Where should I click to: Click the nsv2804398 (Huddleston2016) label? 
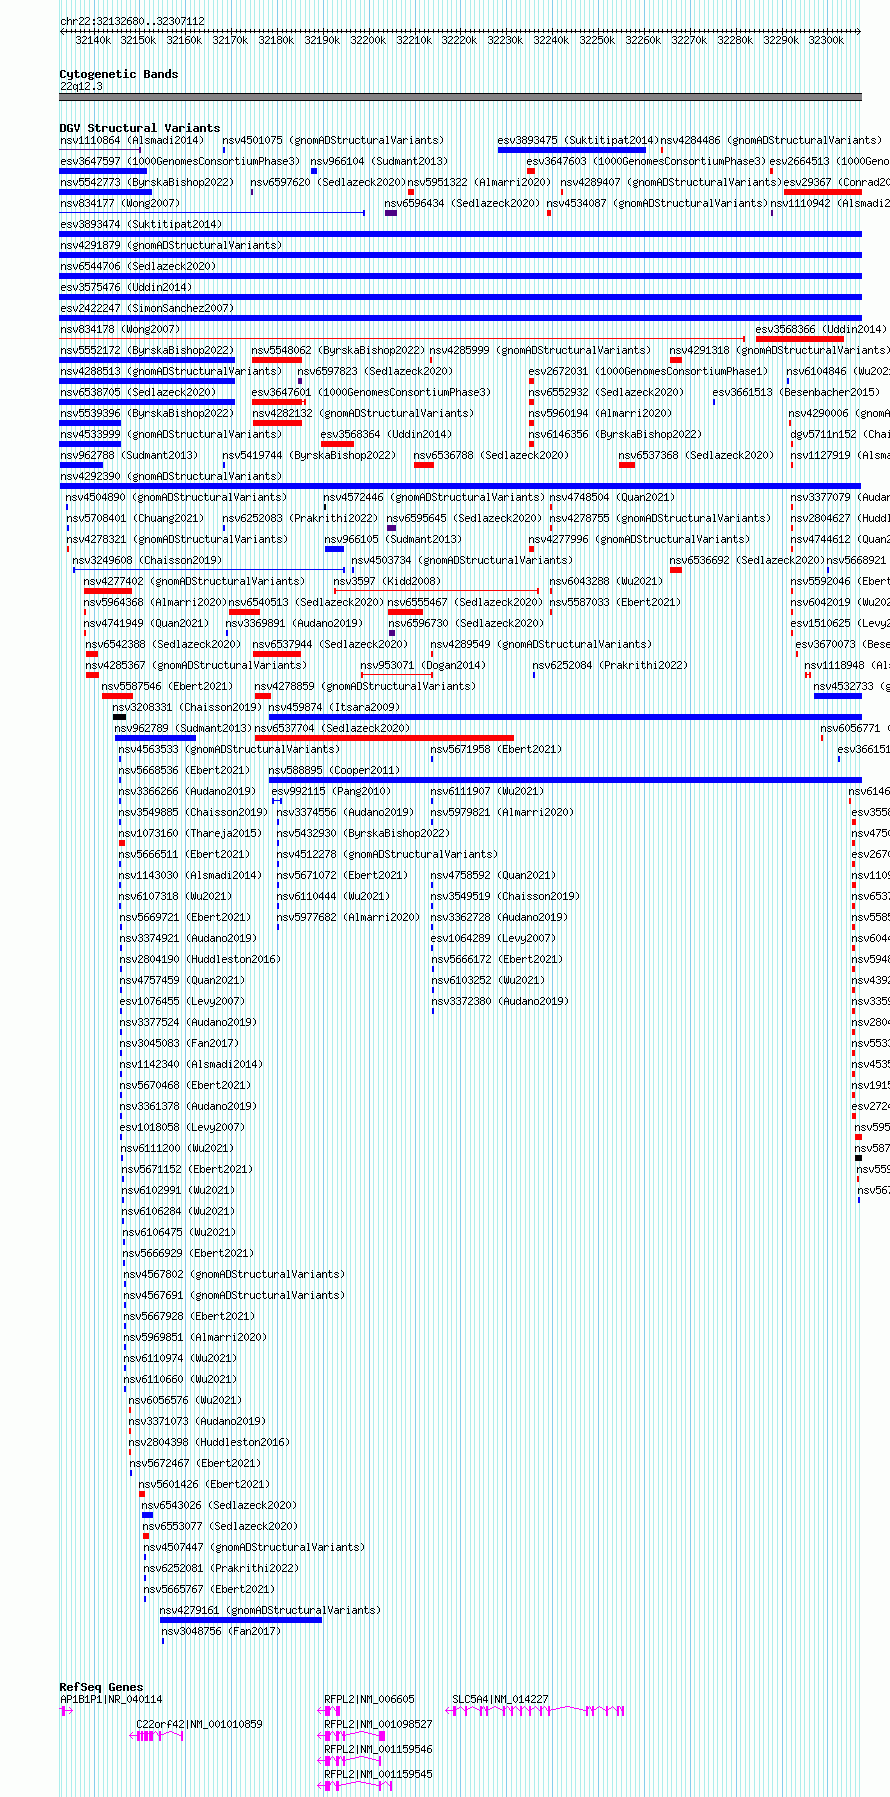click(209, 1443)
